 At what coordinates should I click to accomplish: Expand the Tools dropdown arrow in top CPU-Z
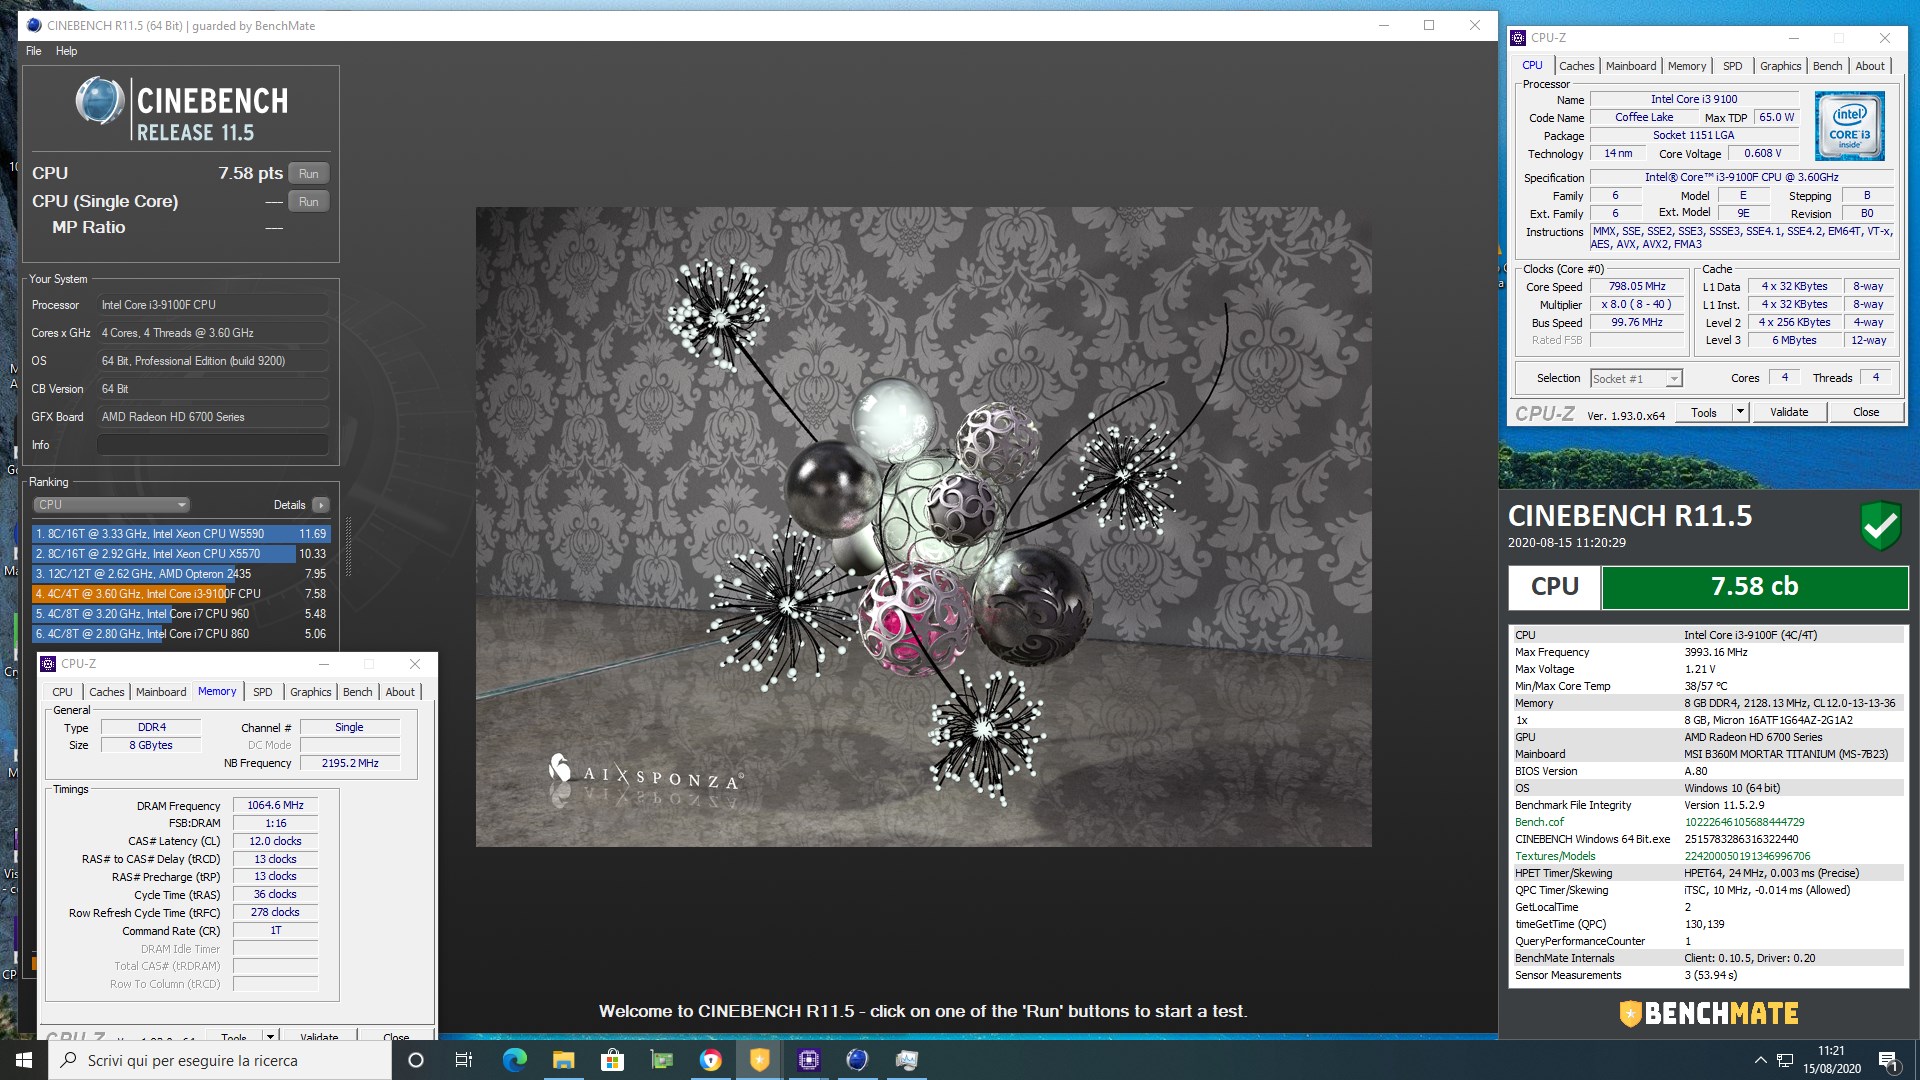point(1740,413)
